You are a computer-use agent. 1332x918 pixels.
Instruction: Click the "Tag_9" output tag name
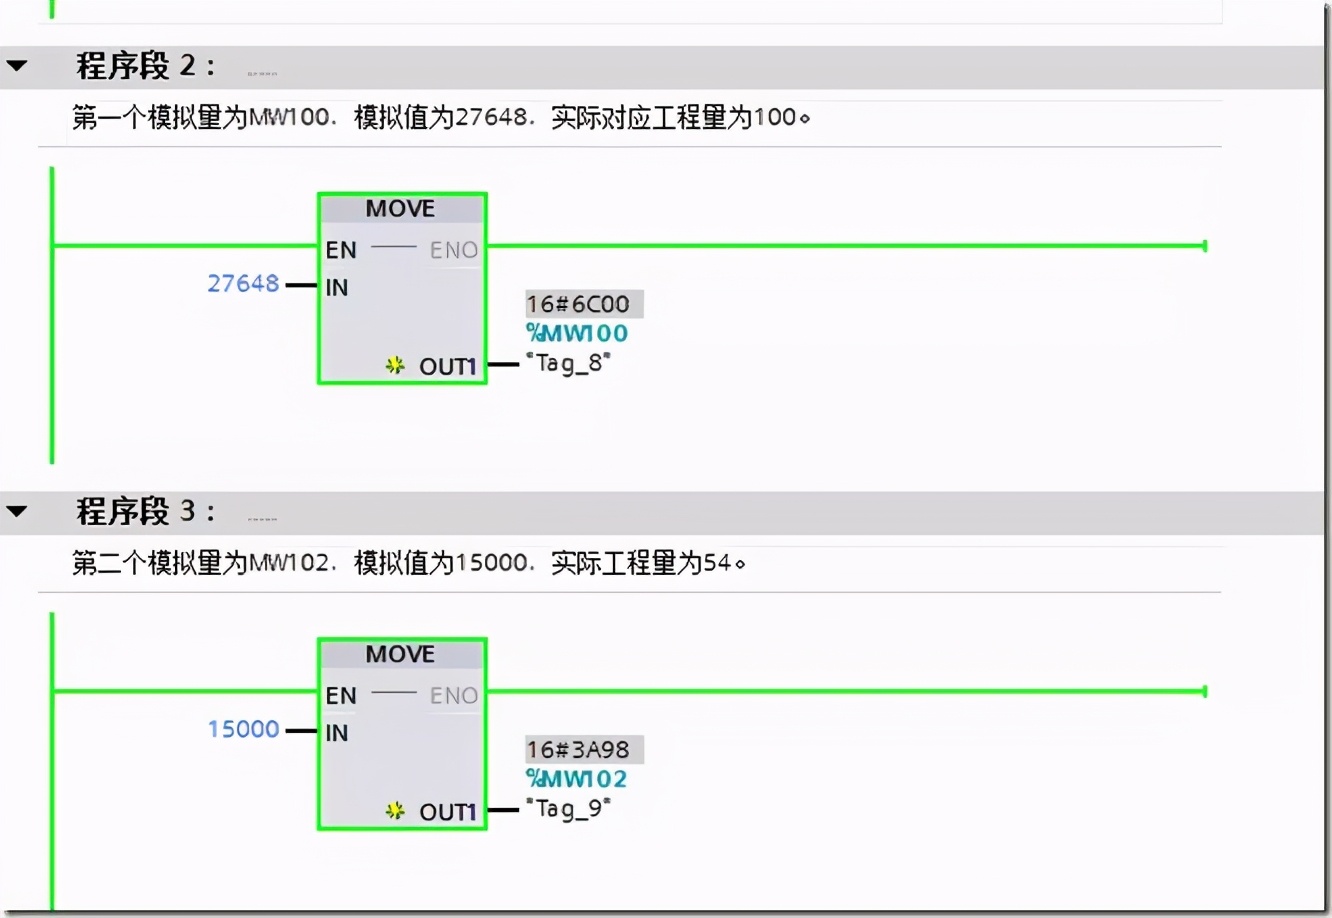click(x=568, y=808)
